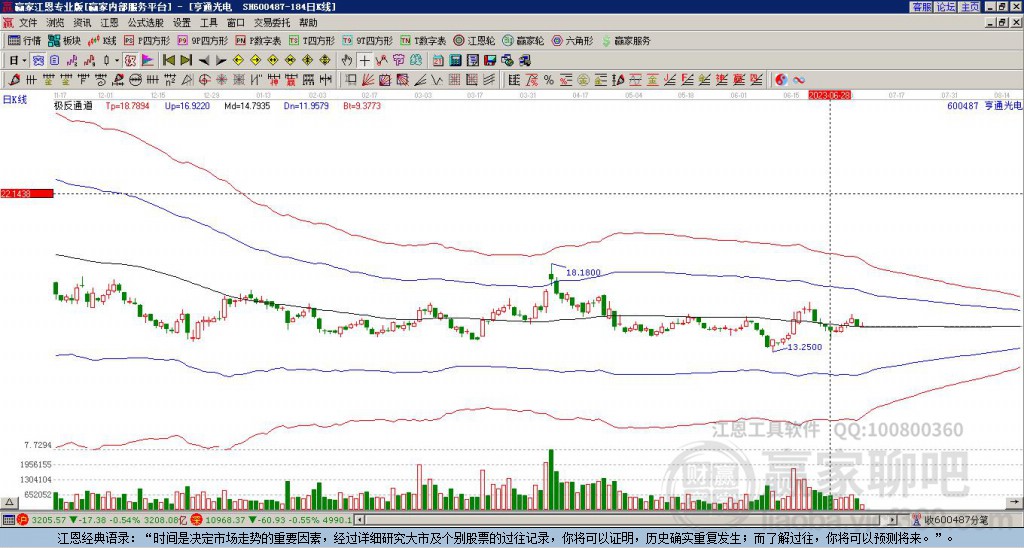Click the yin-yang icon
The image size is (1024, 548).
[781, 80]
